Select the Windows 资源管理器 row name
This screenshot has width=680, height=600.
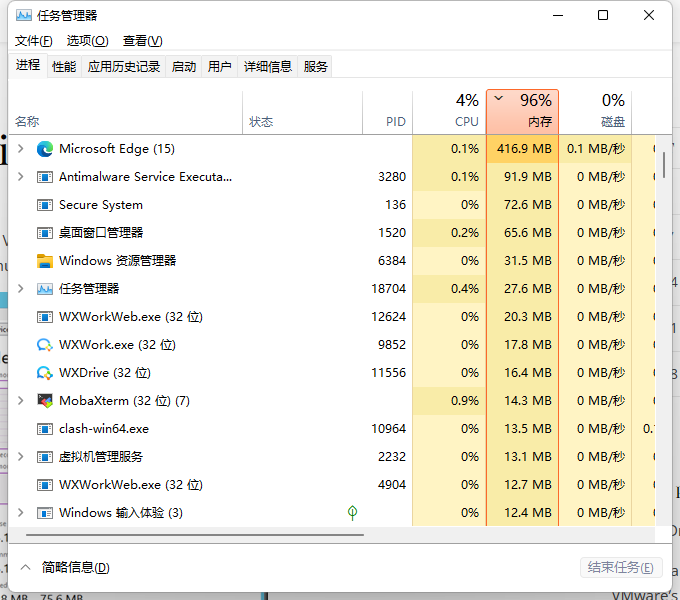coord(118,261)
